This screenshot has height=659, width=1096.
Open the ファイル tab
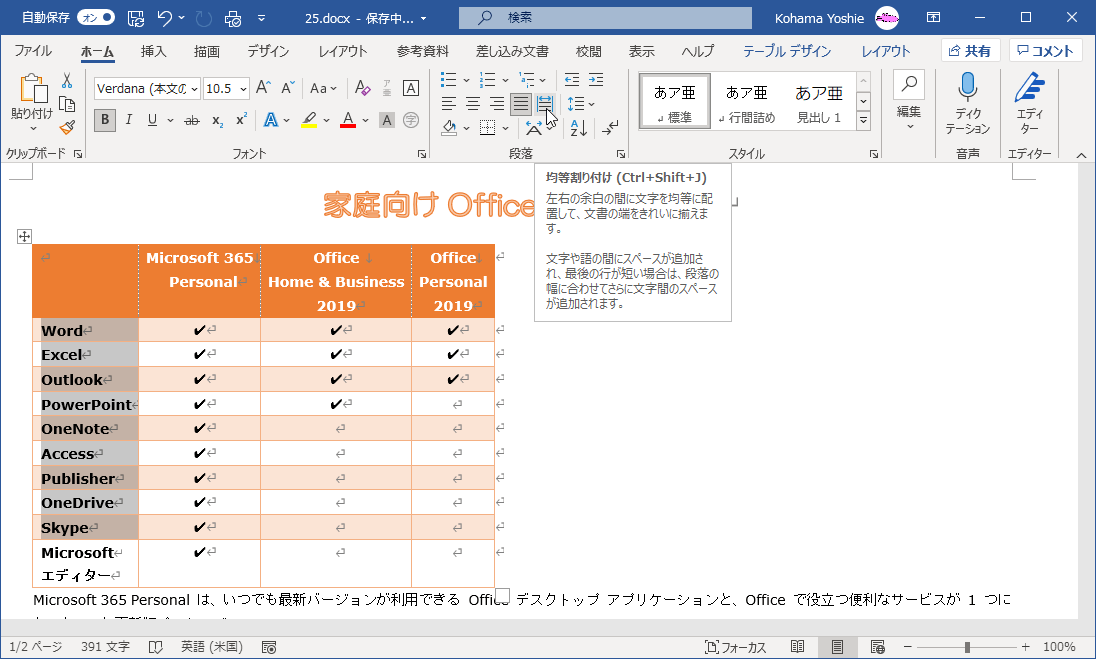pos(33,51)
